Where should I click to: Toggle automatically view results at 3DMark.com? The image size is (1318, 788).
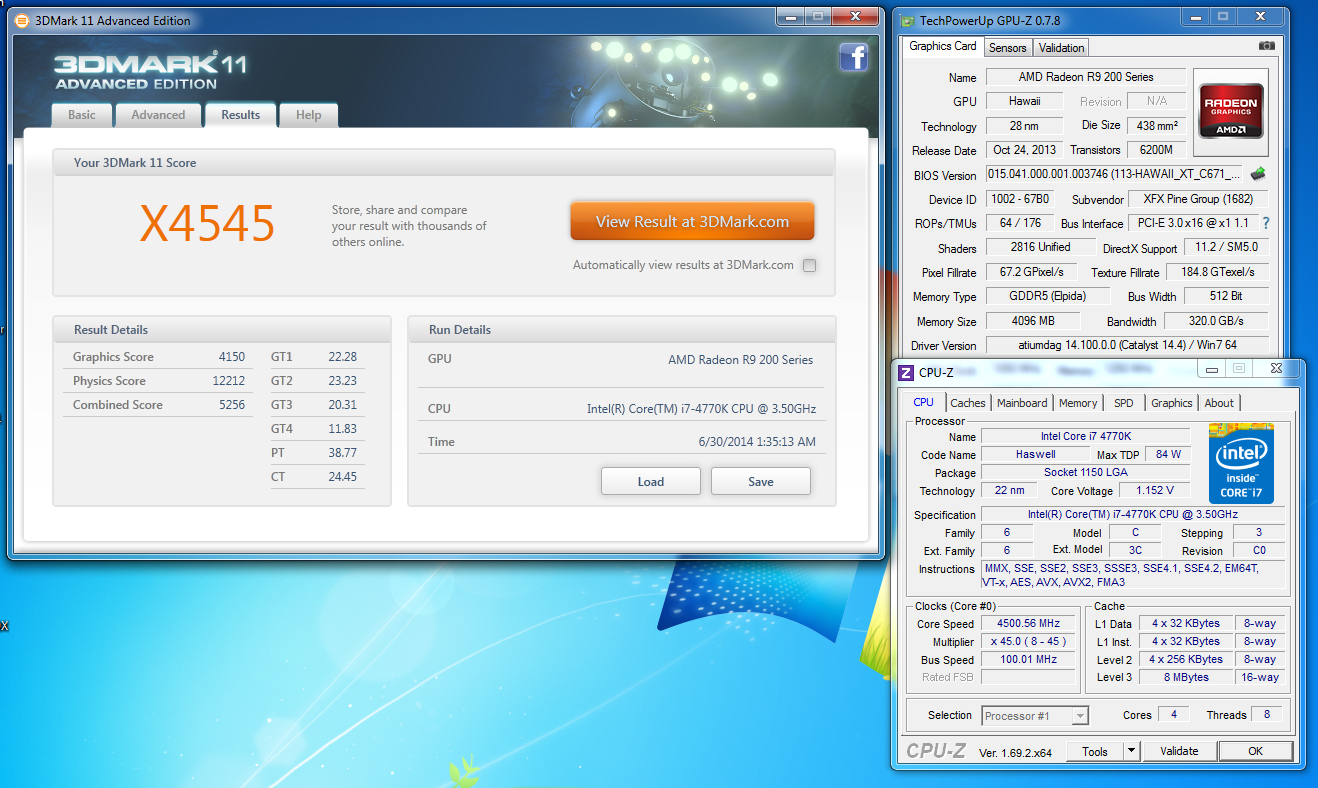pos(809,265)
